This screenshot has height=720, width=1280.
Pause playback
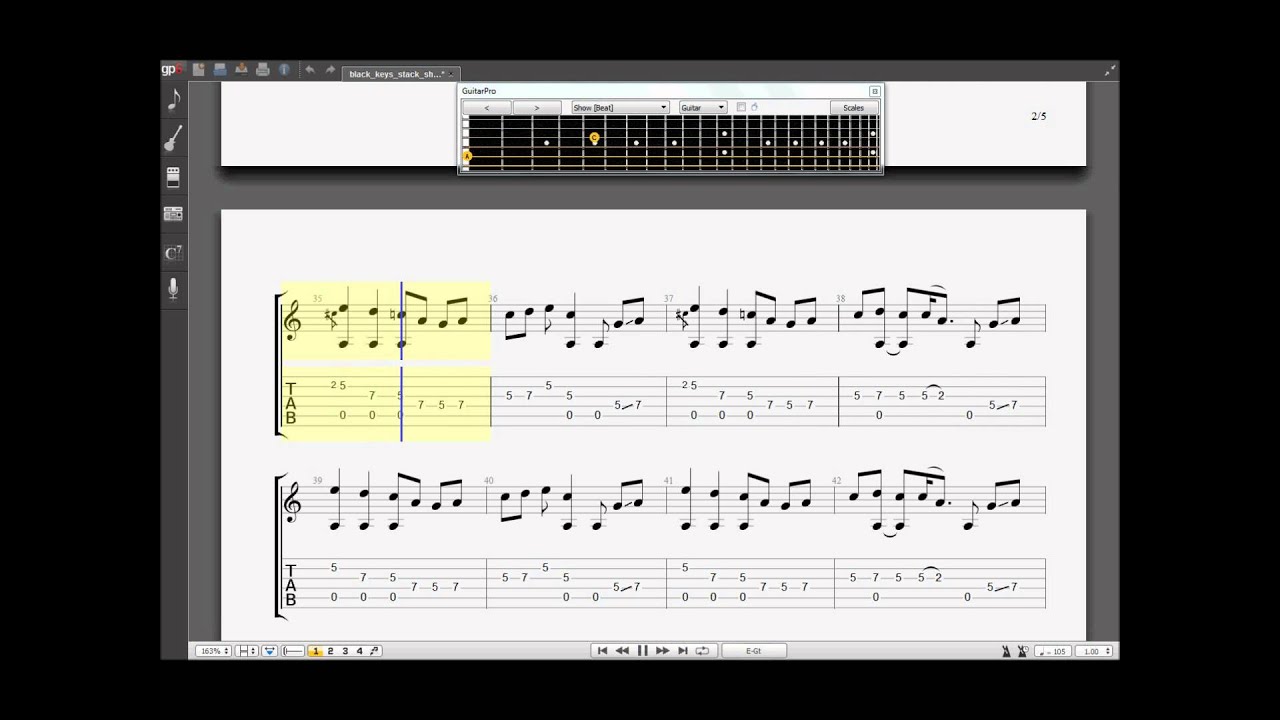[643, 651]
